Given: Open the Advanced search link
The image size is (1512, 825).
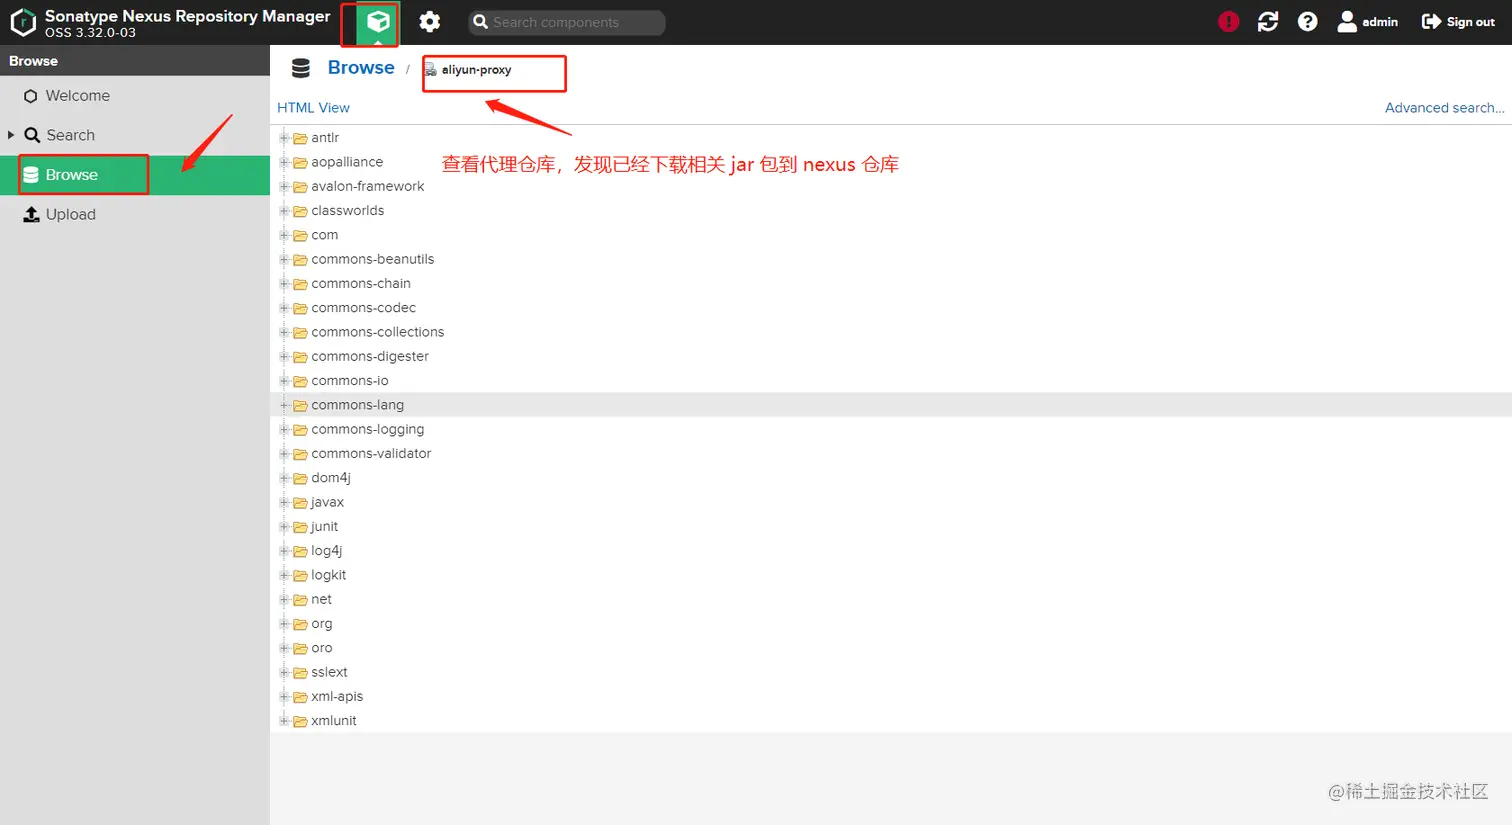Looking at the screenshot, I should click(1444, 107).
